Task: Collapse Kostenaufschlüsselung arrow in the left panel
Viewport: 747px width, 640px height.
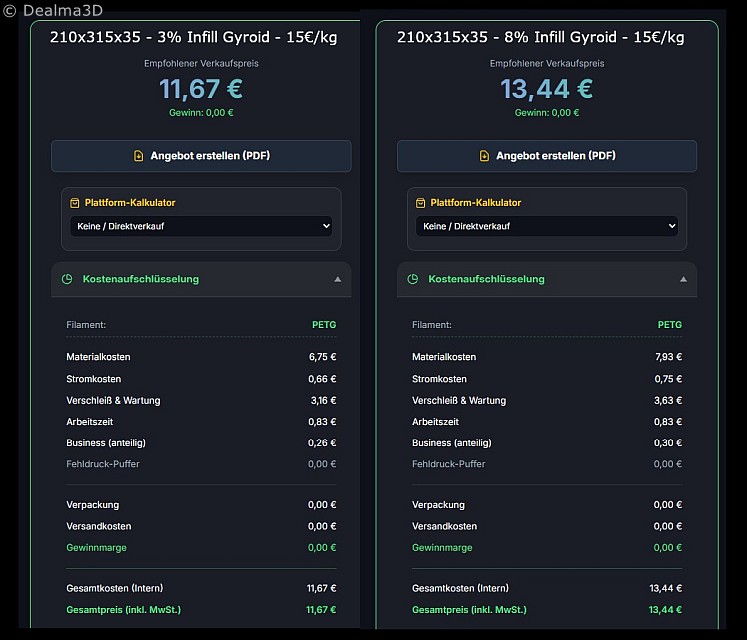Action: click(x=337, y=279)
